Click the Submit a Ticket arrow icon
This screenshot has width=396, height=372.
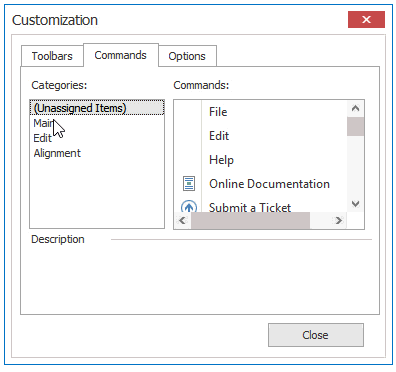(189, 207)
